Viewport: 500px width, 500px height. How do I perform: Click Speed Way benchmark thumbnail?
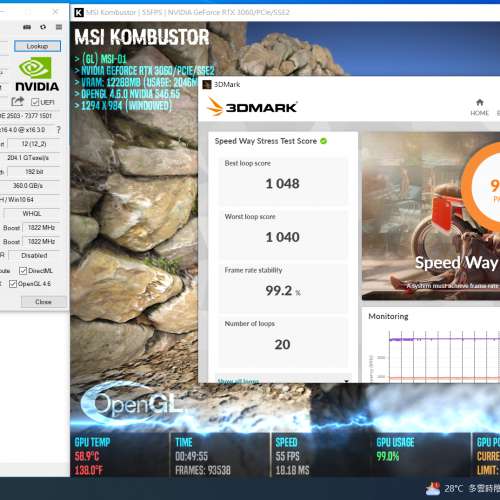tap(431, 216)
